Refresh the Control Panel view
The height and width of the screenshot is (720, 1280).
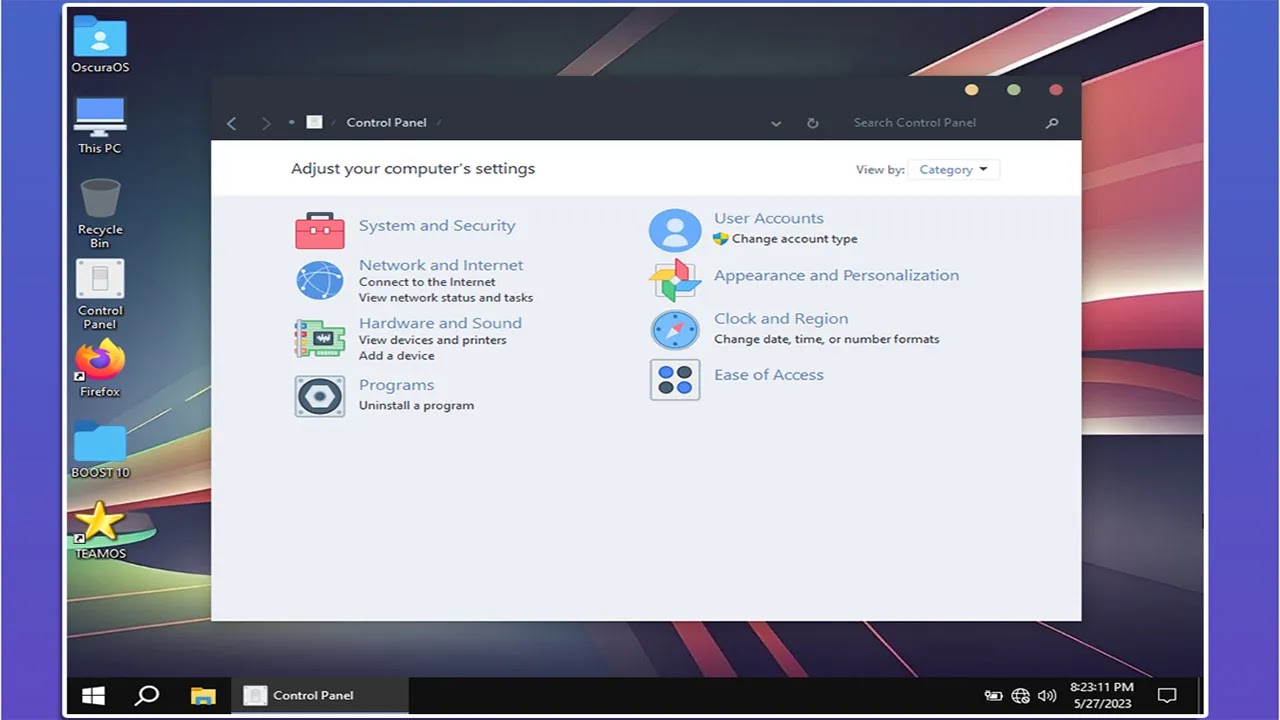(x=812, y=123)
